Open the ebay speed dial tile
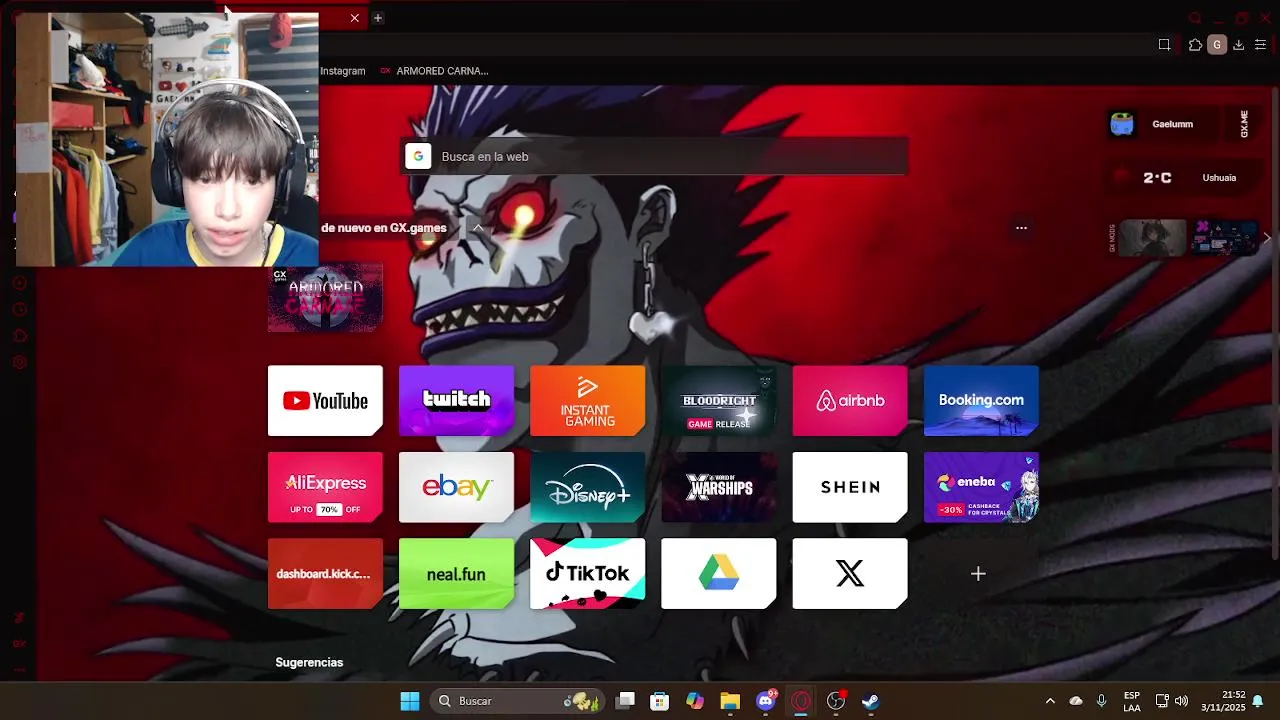The width and height of the screenshot is (1280, 720). coord(456,487)
